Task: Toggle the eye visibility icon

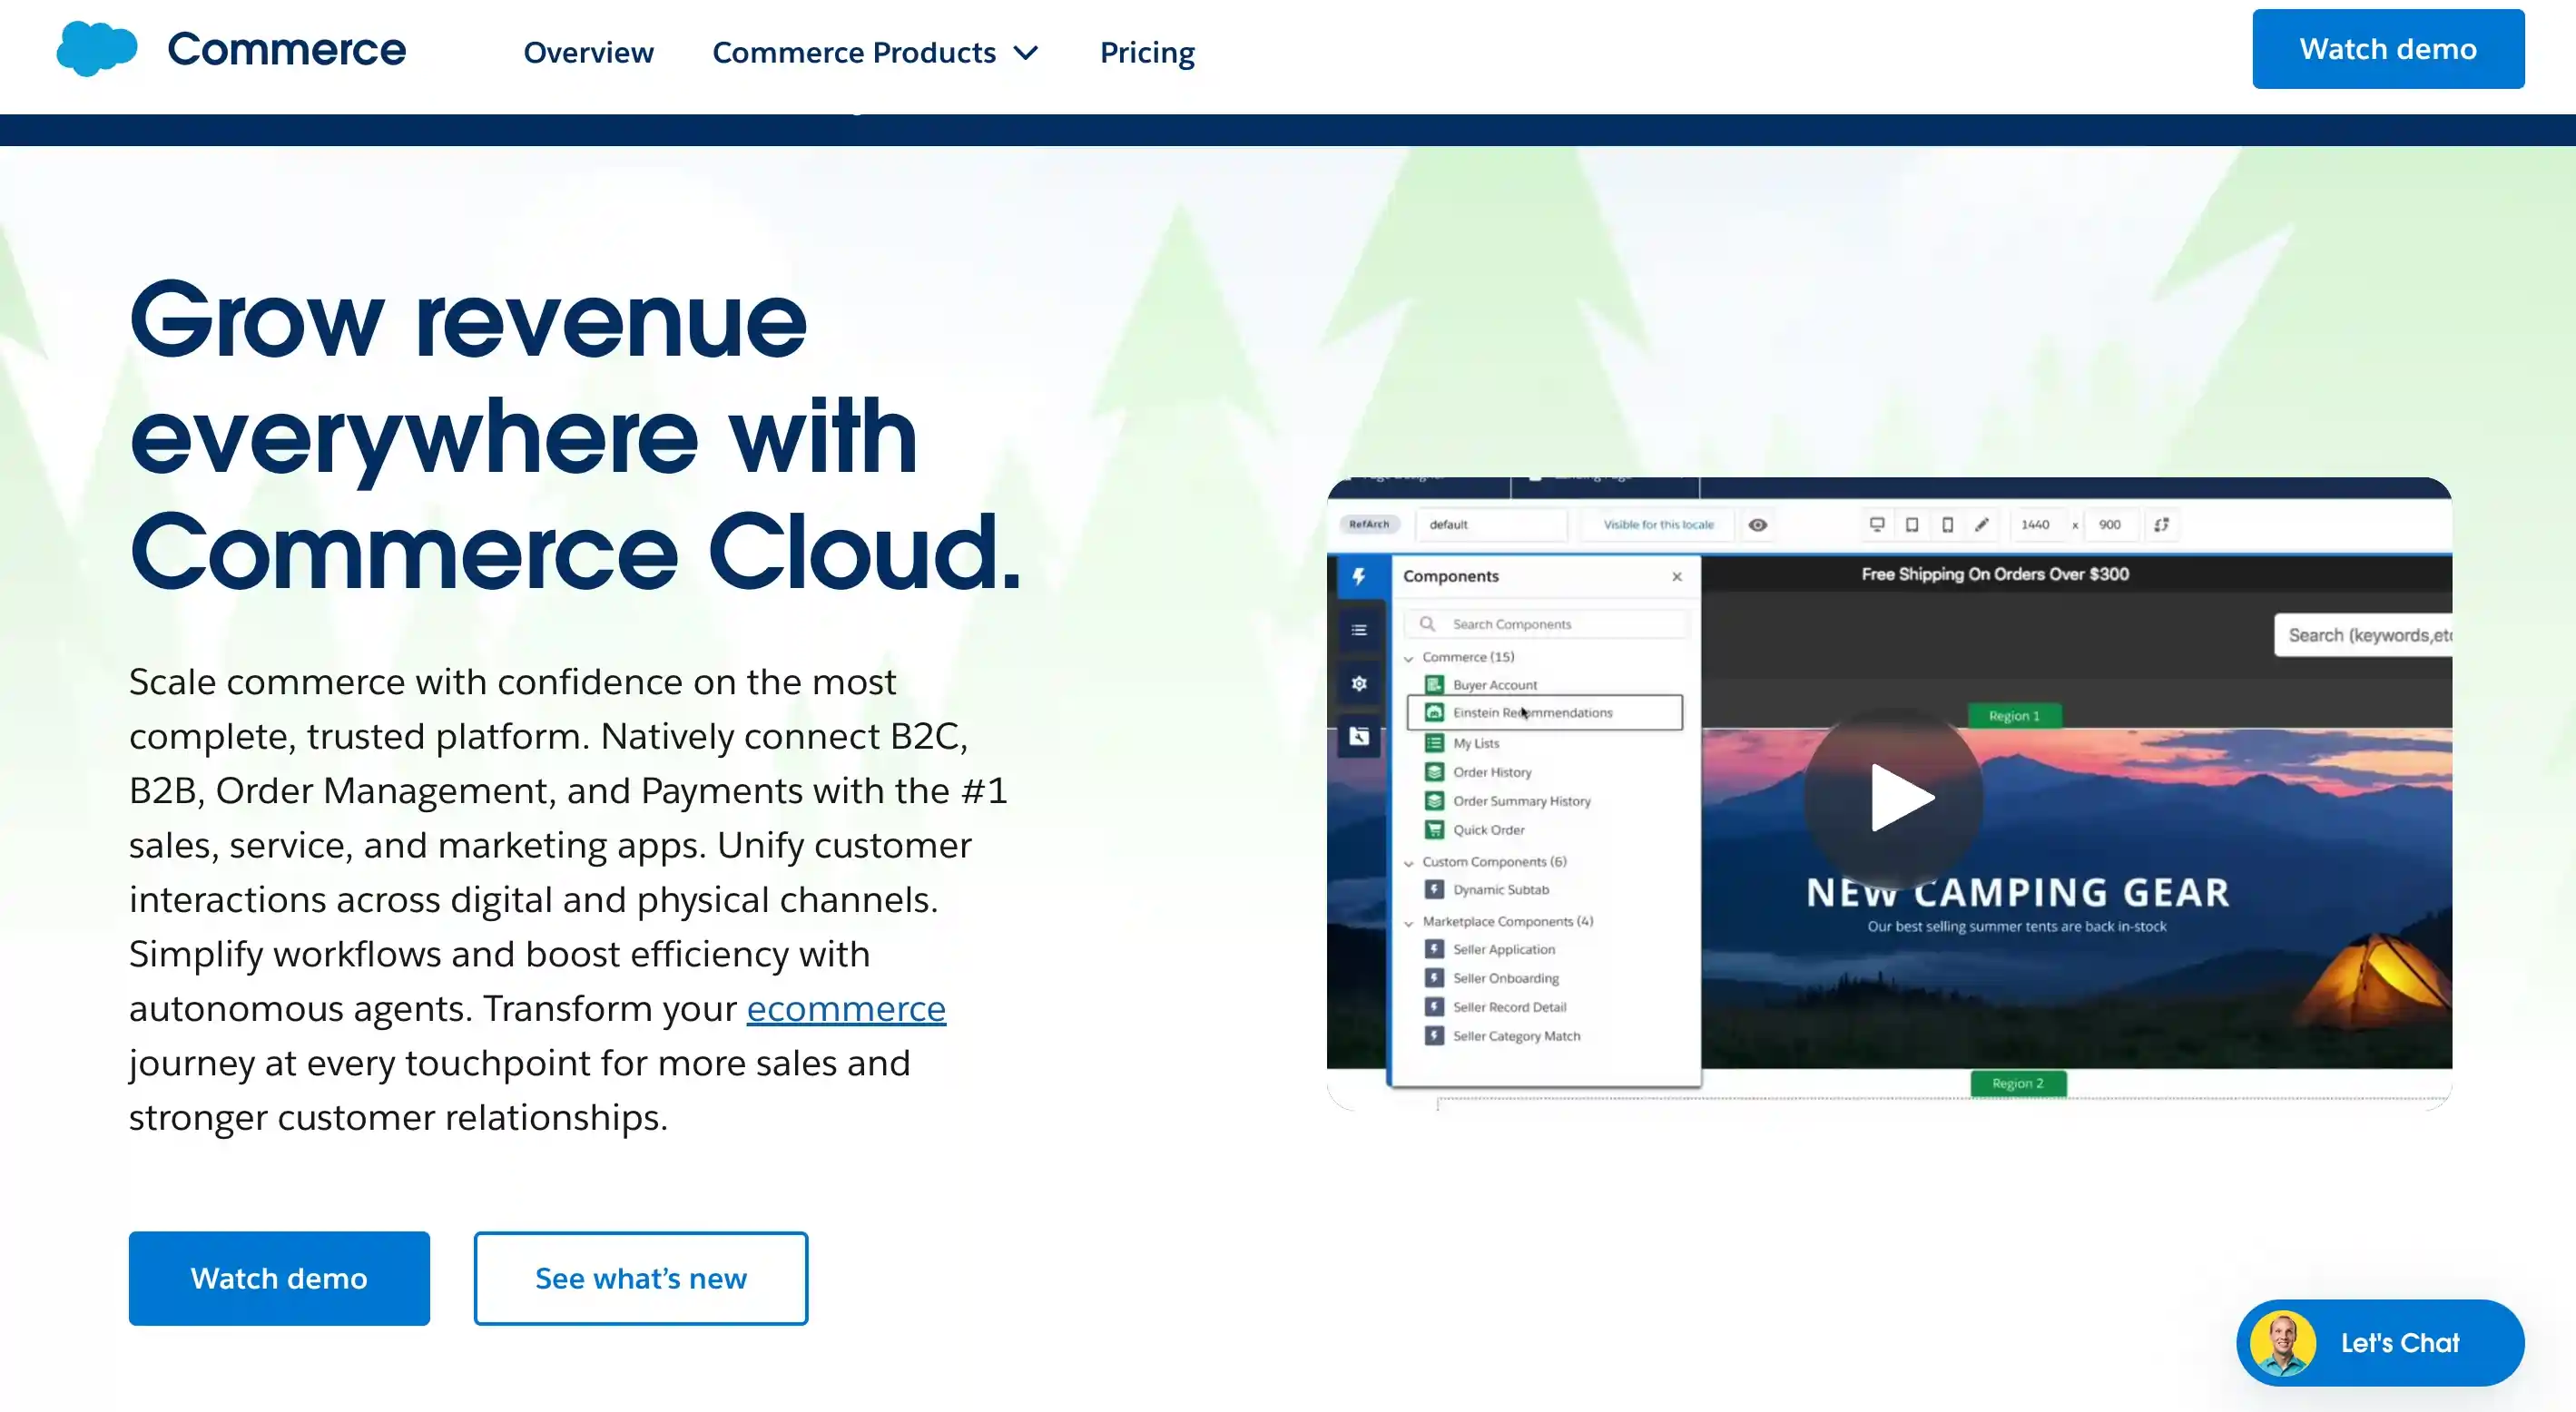Action: pos(1757,525)
